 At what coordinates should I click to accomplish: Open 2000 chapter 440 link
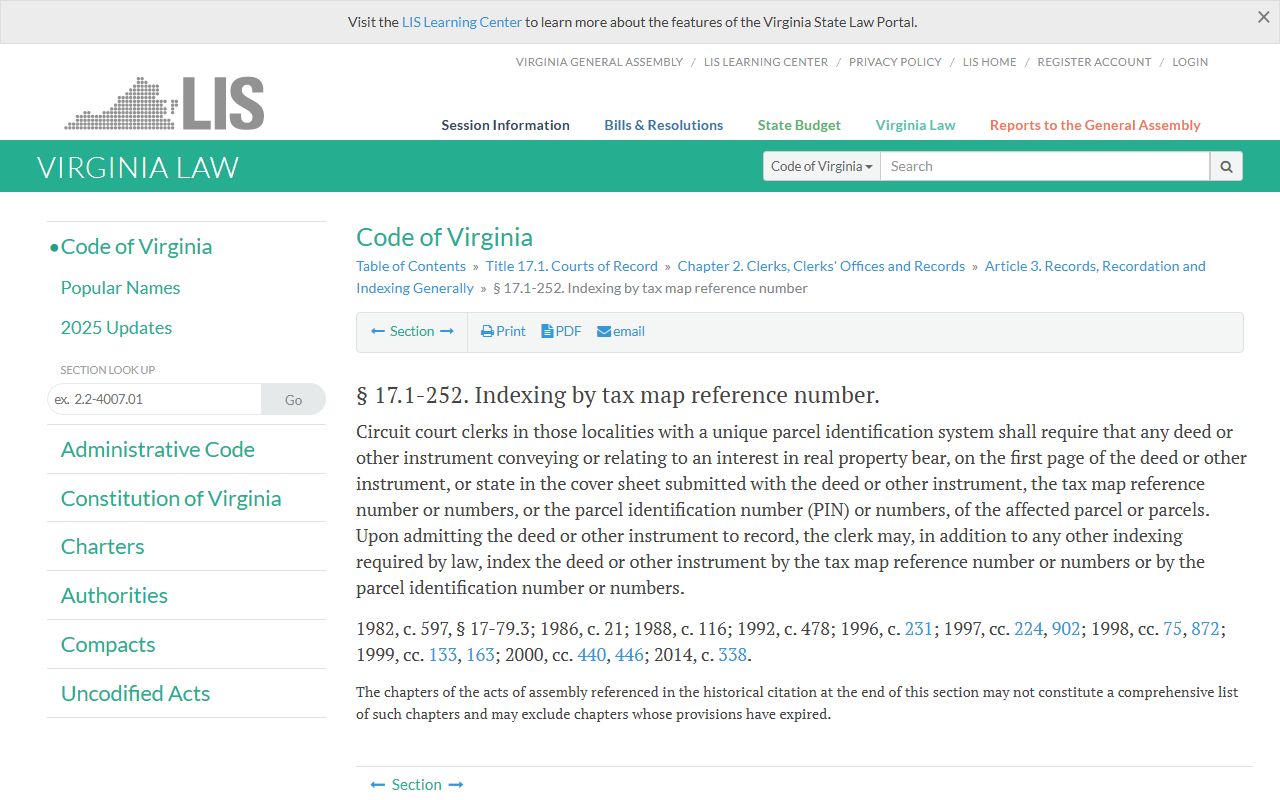pyautogui.click(x=592, y=655)
